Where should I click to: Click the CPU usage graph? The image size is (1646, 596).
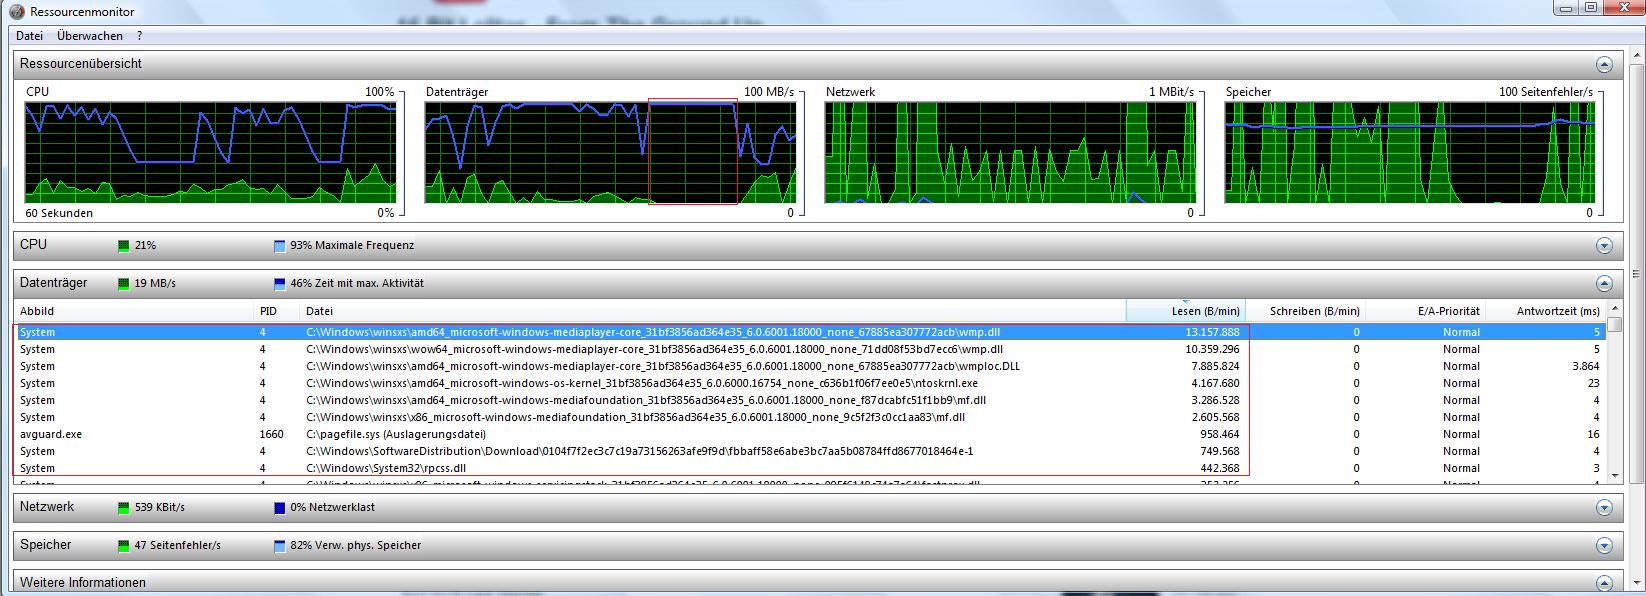click(x=211, y=153)
